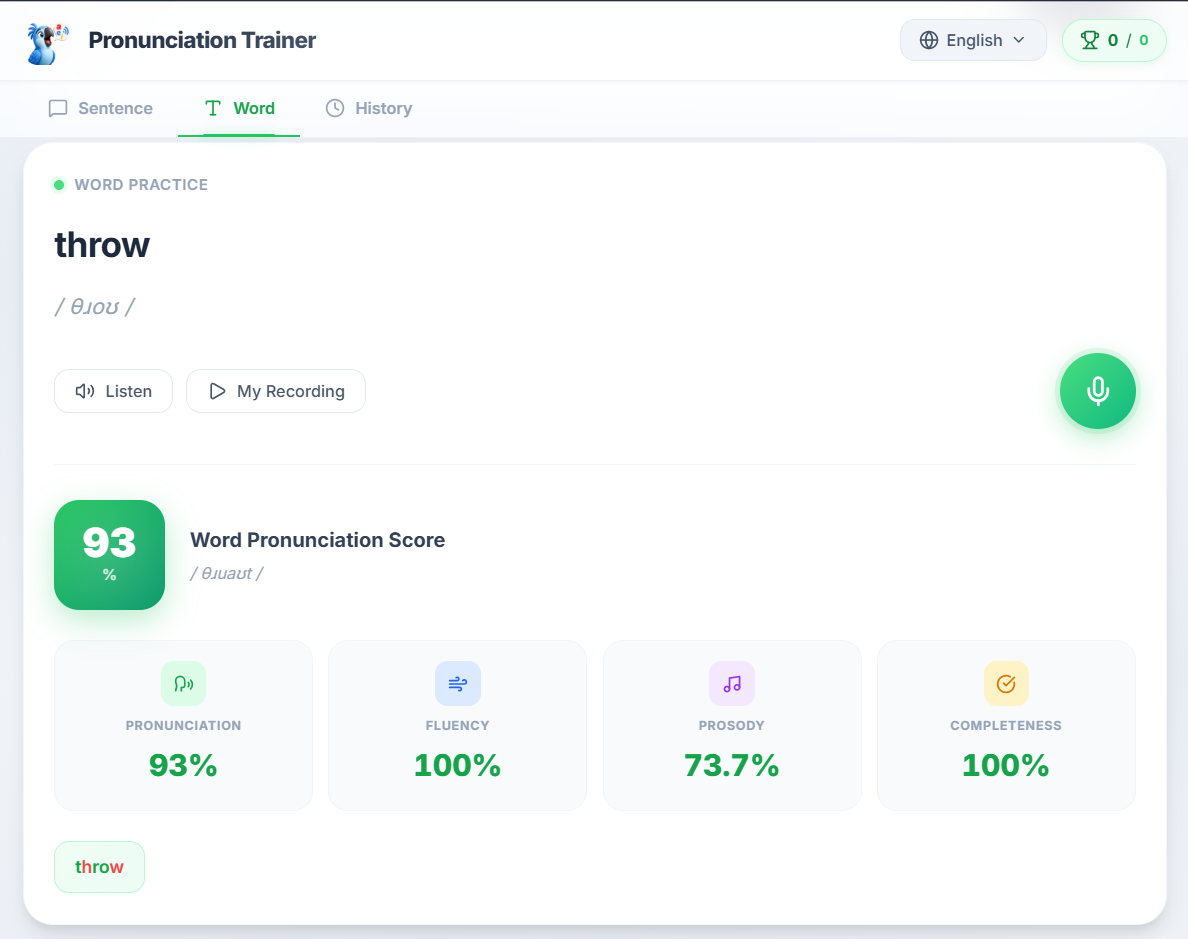Click the colored 'throw' word chip

pyautogui.click(x=99, y=867)
